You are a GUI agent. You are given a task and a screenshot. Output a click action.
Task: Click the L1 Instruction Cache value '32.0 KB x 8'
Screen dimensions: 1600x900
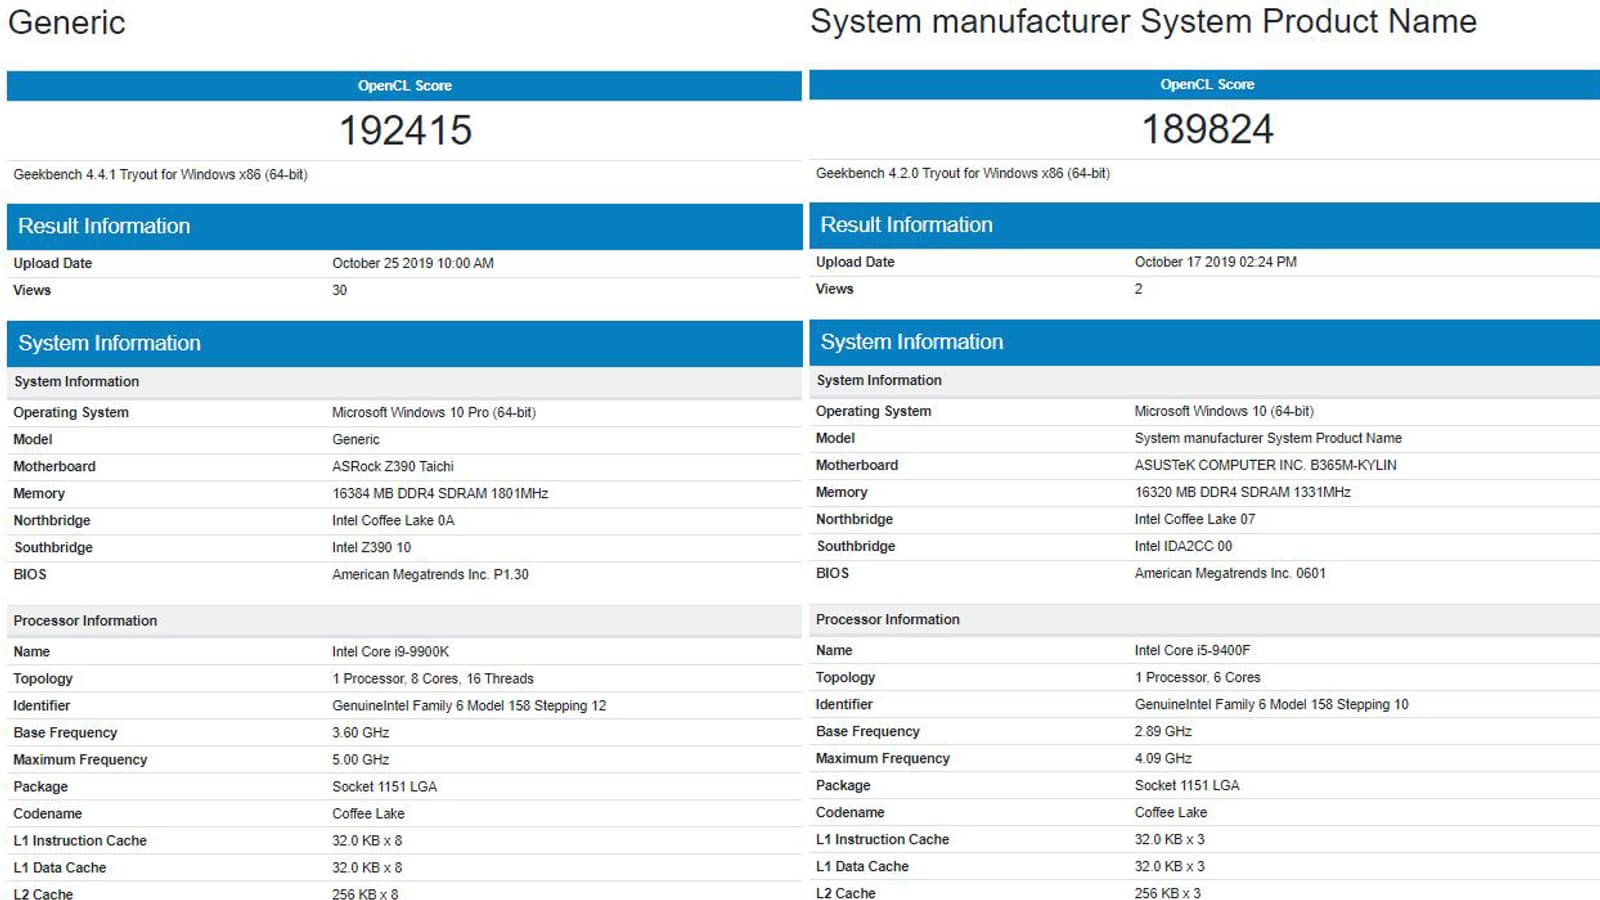point(367,841)
